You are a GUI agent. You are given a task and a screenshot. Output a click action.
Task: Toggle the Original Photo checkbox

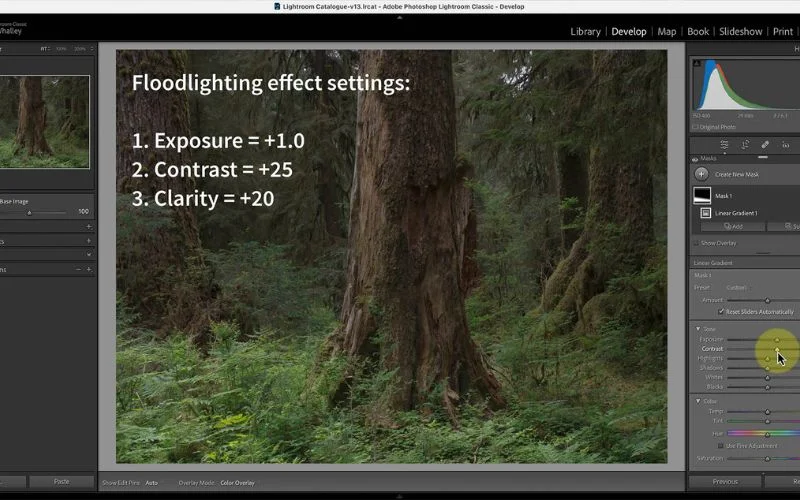[697, 127]
